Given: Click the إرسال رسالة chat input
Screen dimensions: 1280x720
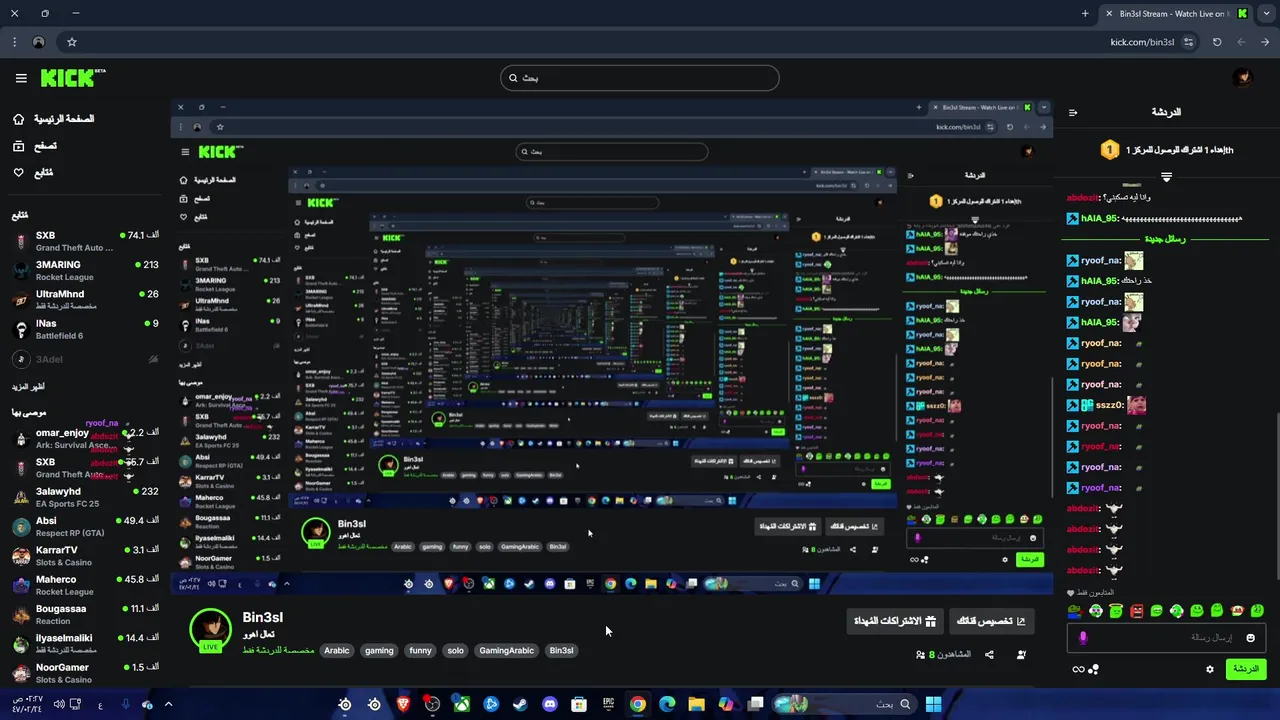Looking at the screenshot, I should [1166, 637].
